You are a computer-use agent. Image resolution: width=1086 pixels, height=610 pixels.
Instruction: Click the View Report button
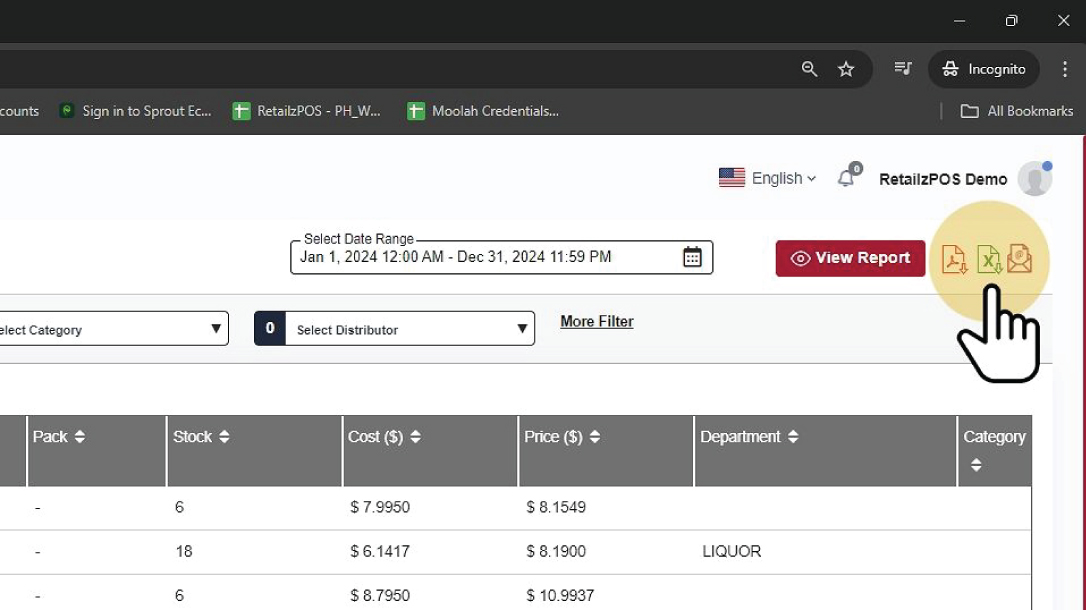[850, 258]
